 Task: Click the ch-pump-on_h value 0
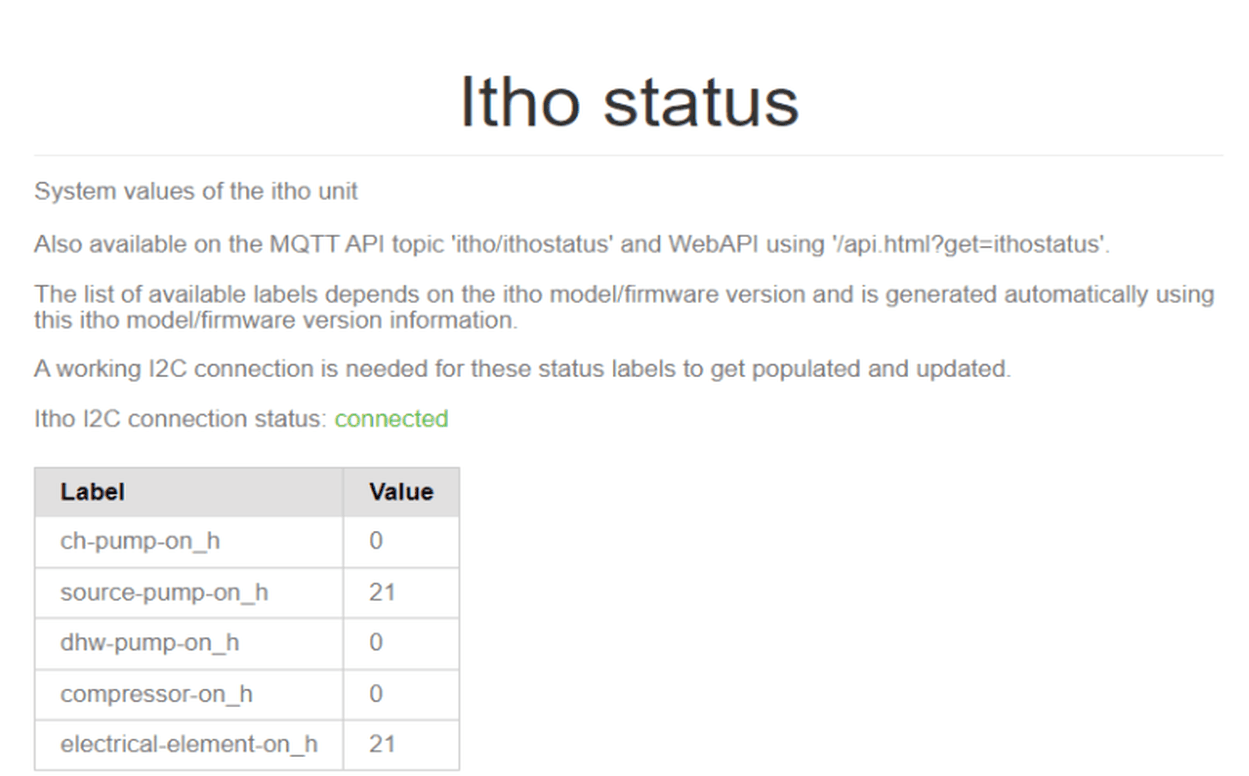(376, 541)
